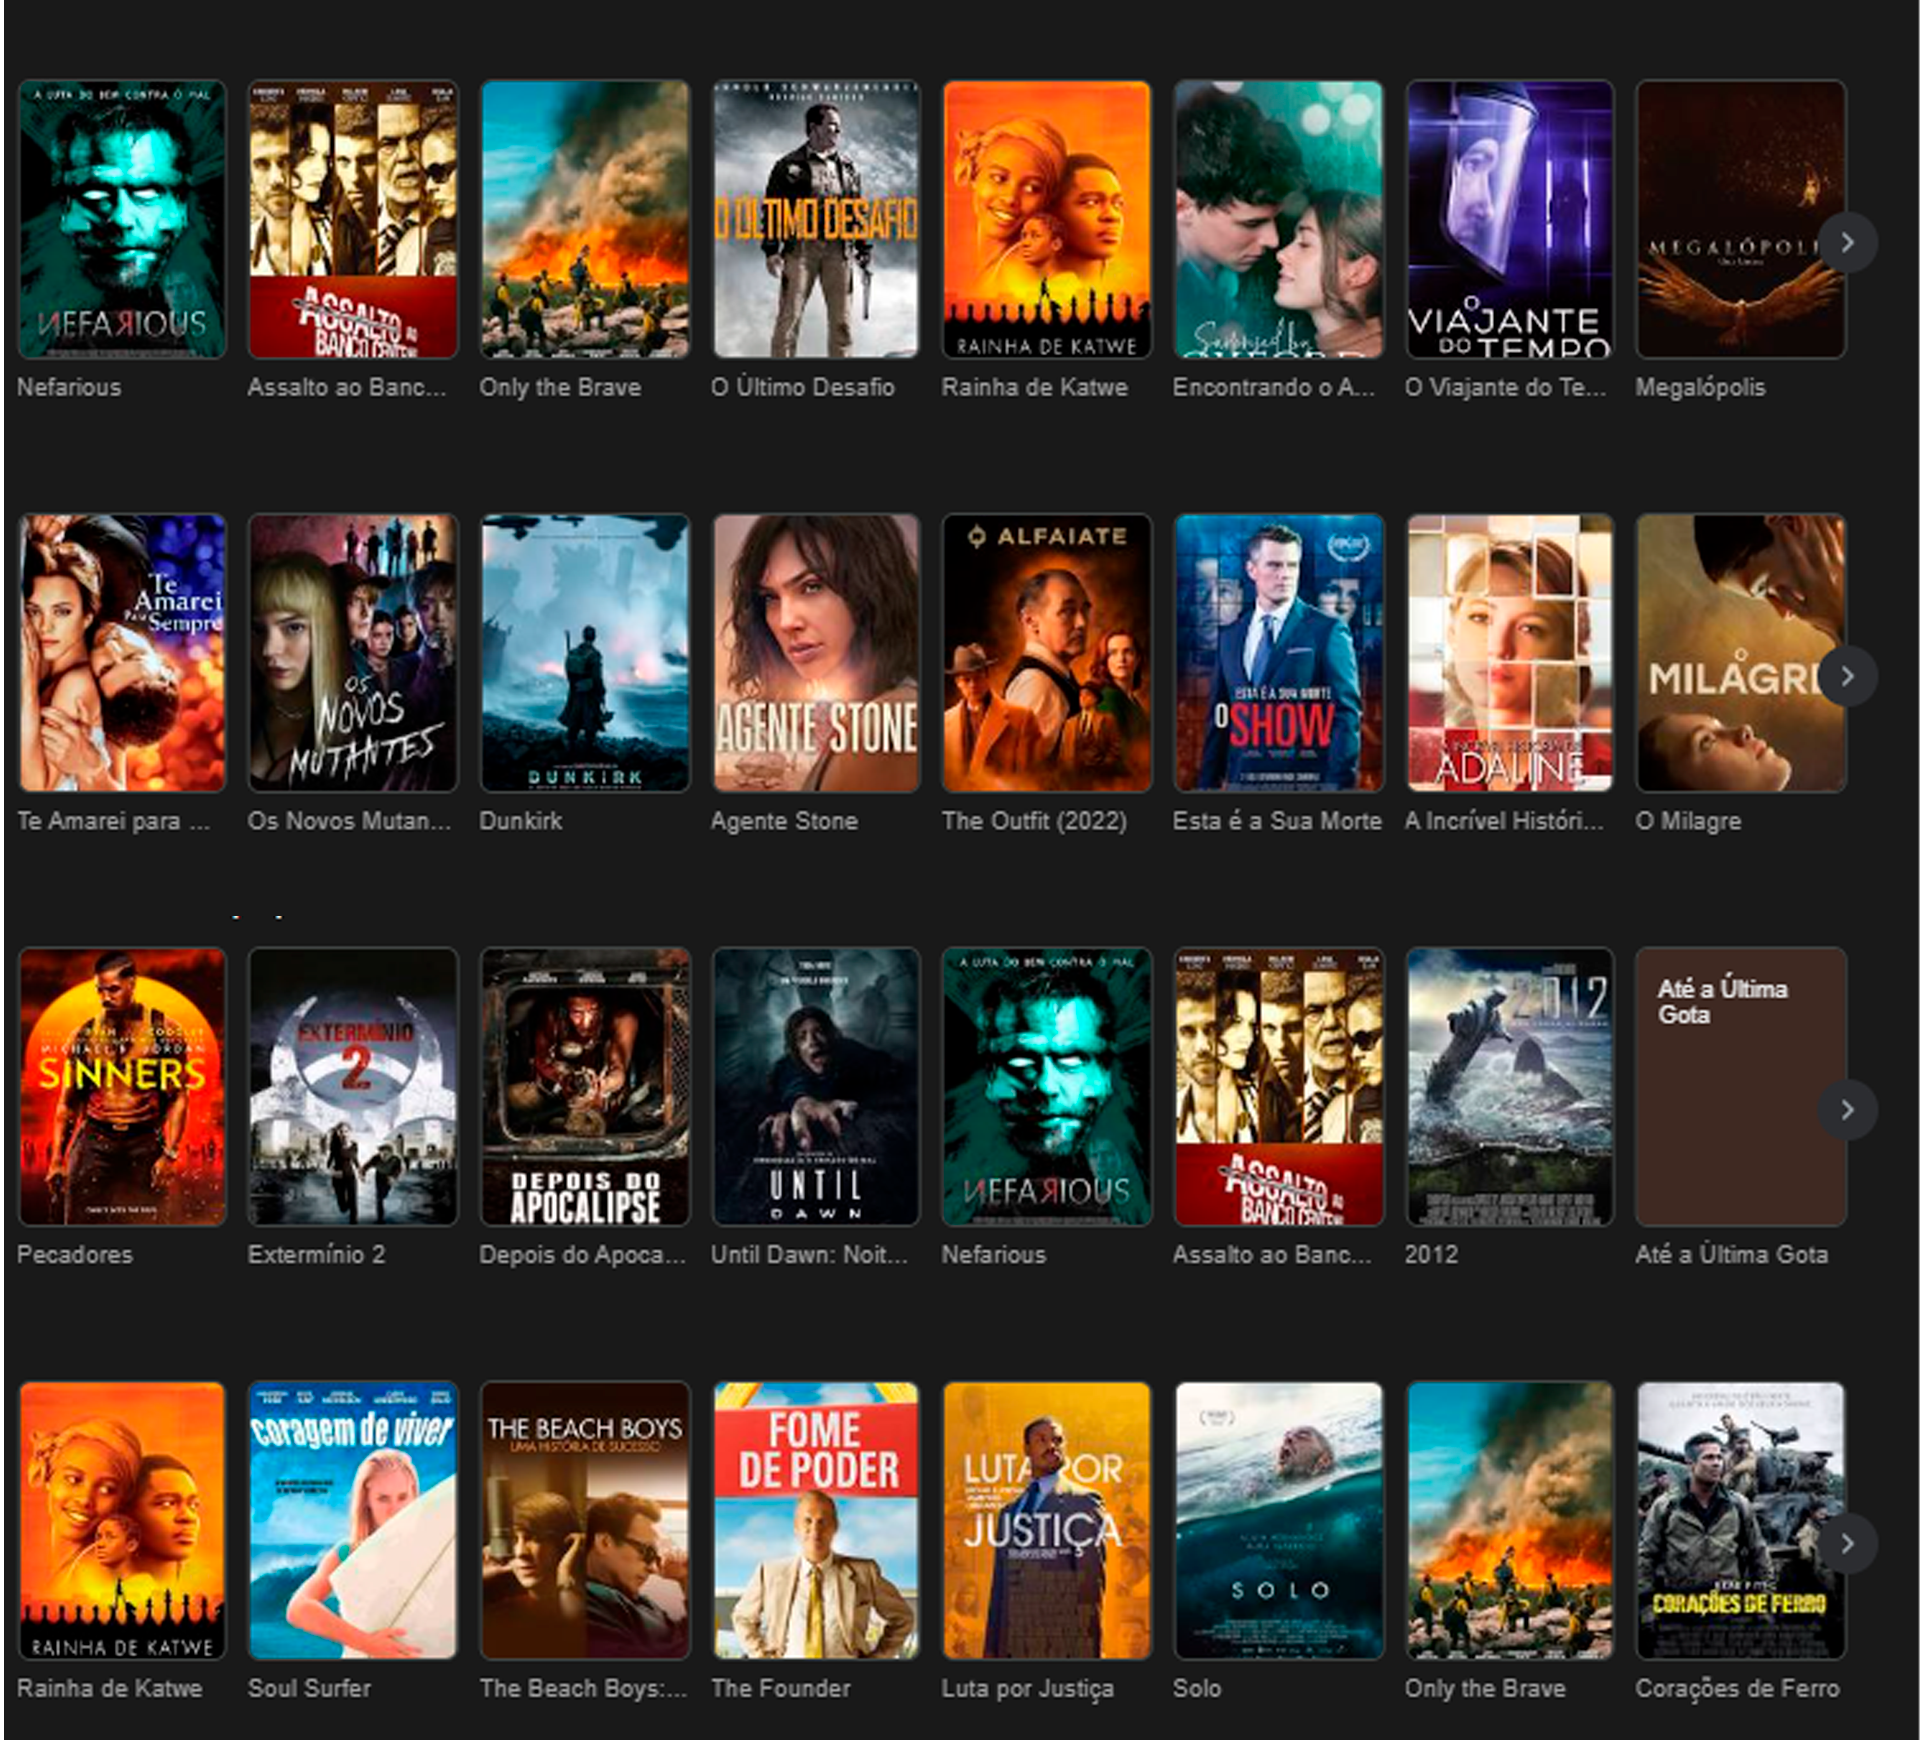Click the 'Luta por Justiça' title text

[1027, 1690]
